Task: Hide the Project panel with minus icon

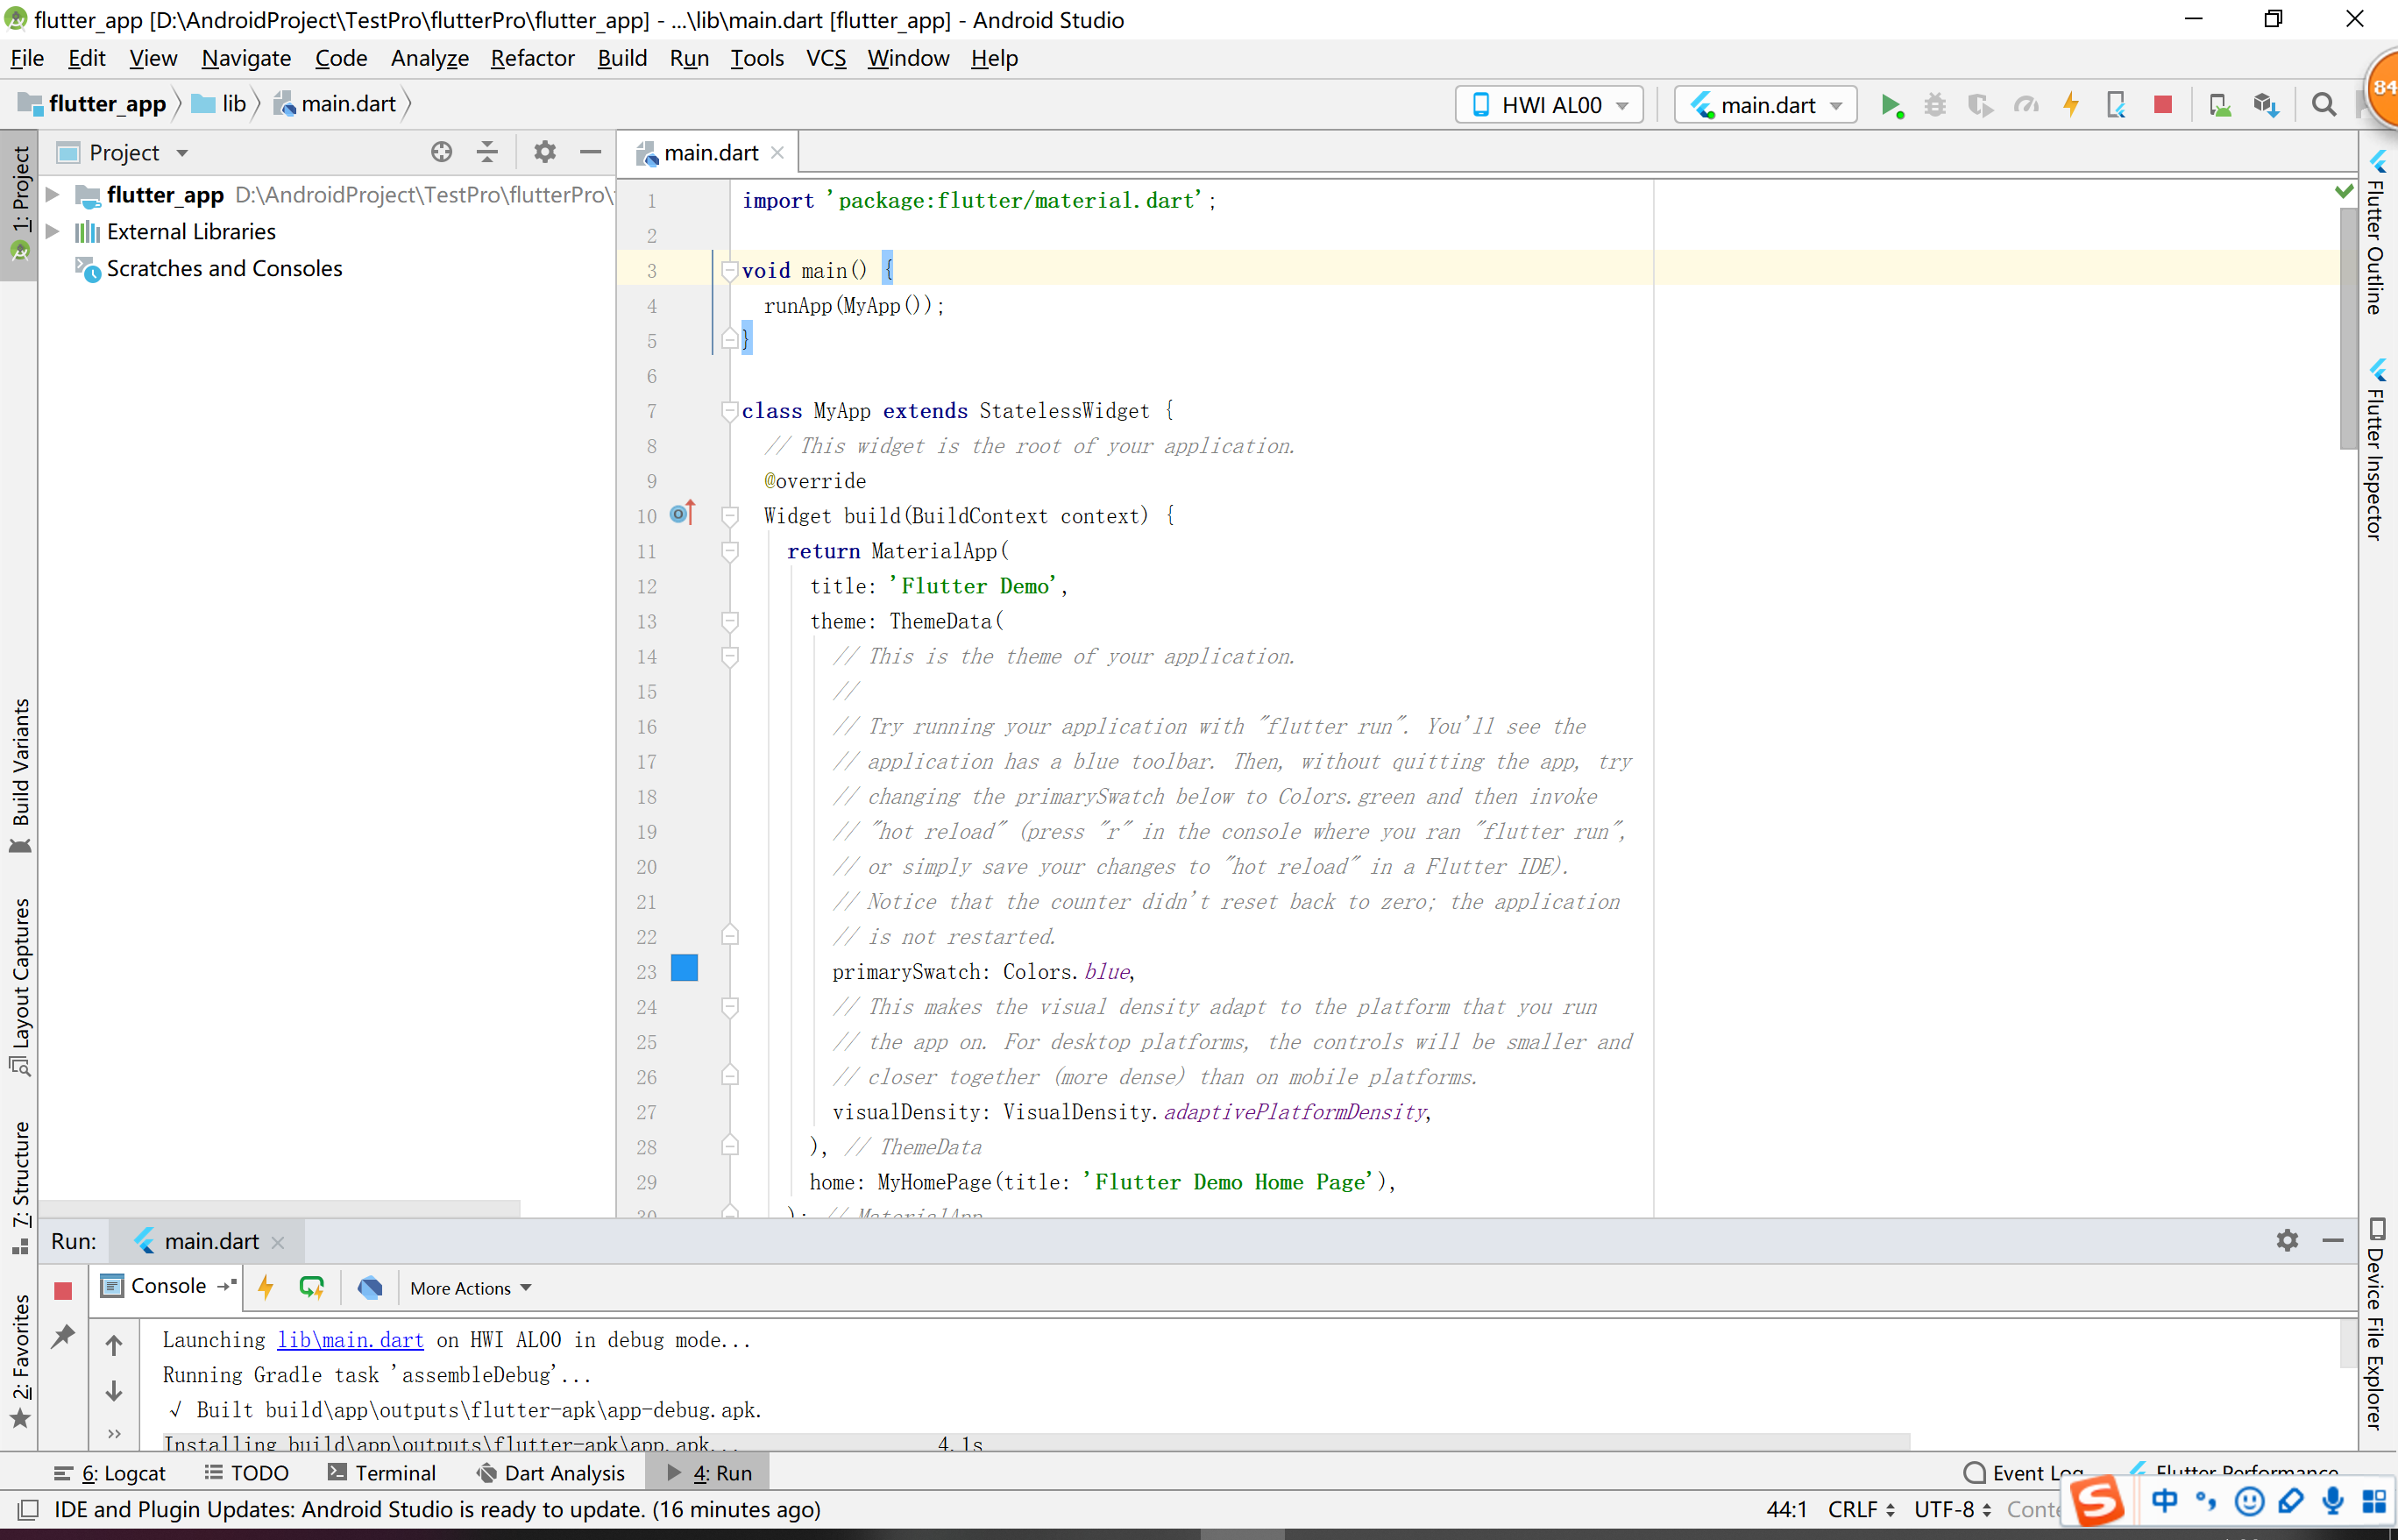Action: 590,152
